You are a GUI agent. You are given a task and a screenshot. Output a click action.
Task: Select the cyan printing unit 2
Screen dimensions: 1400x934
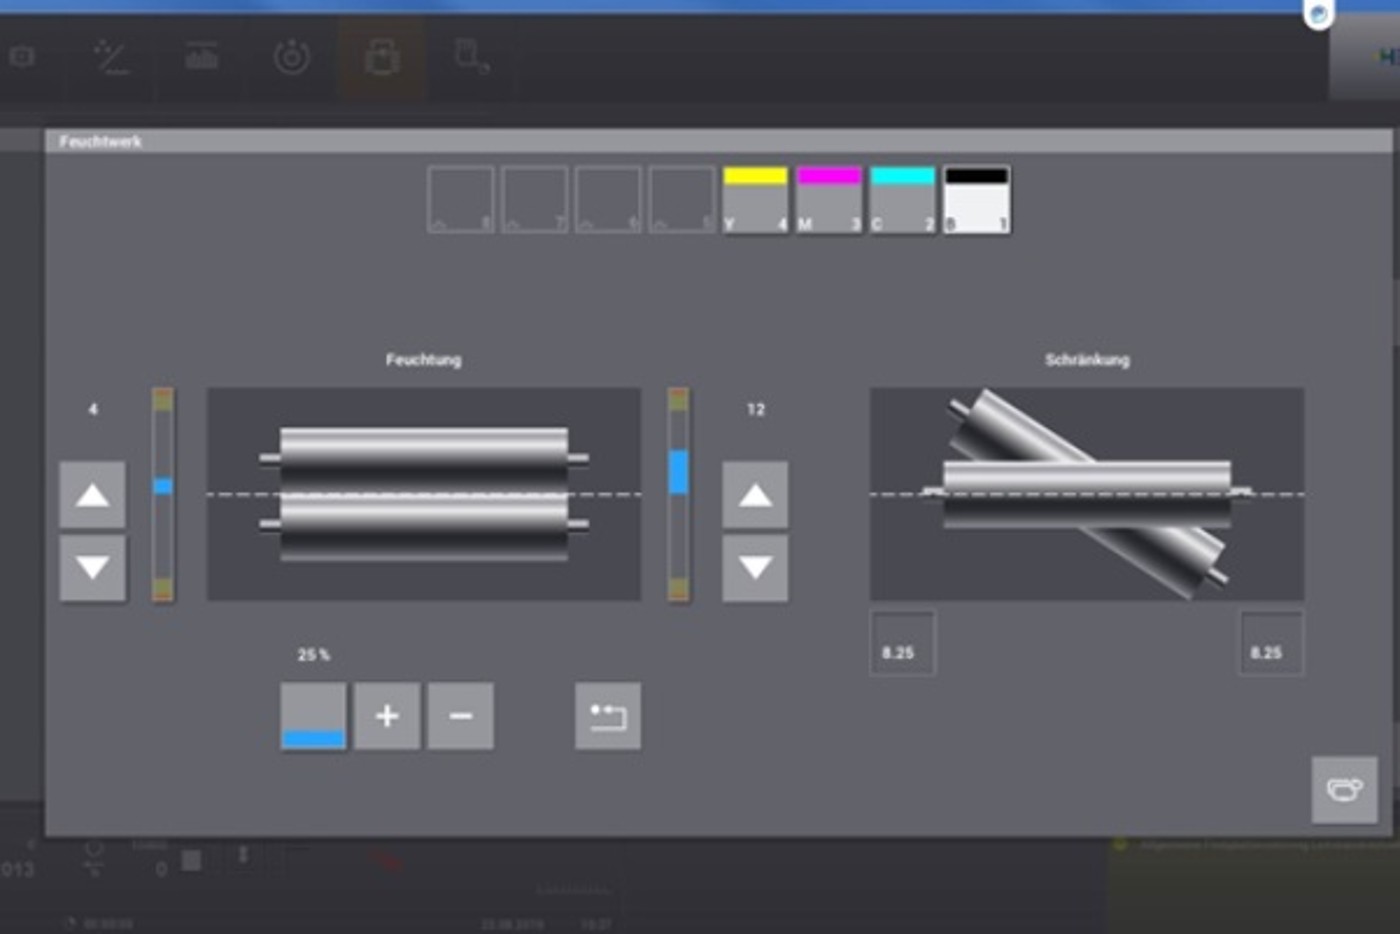pyautogui.click(x=902, y=200)
